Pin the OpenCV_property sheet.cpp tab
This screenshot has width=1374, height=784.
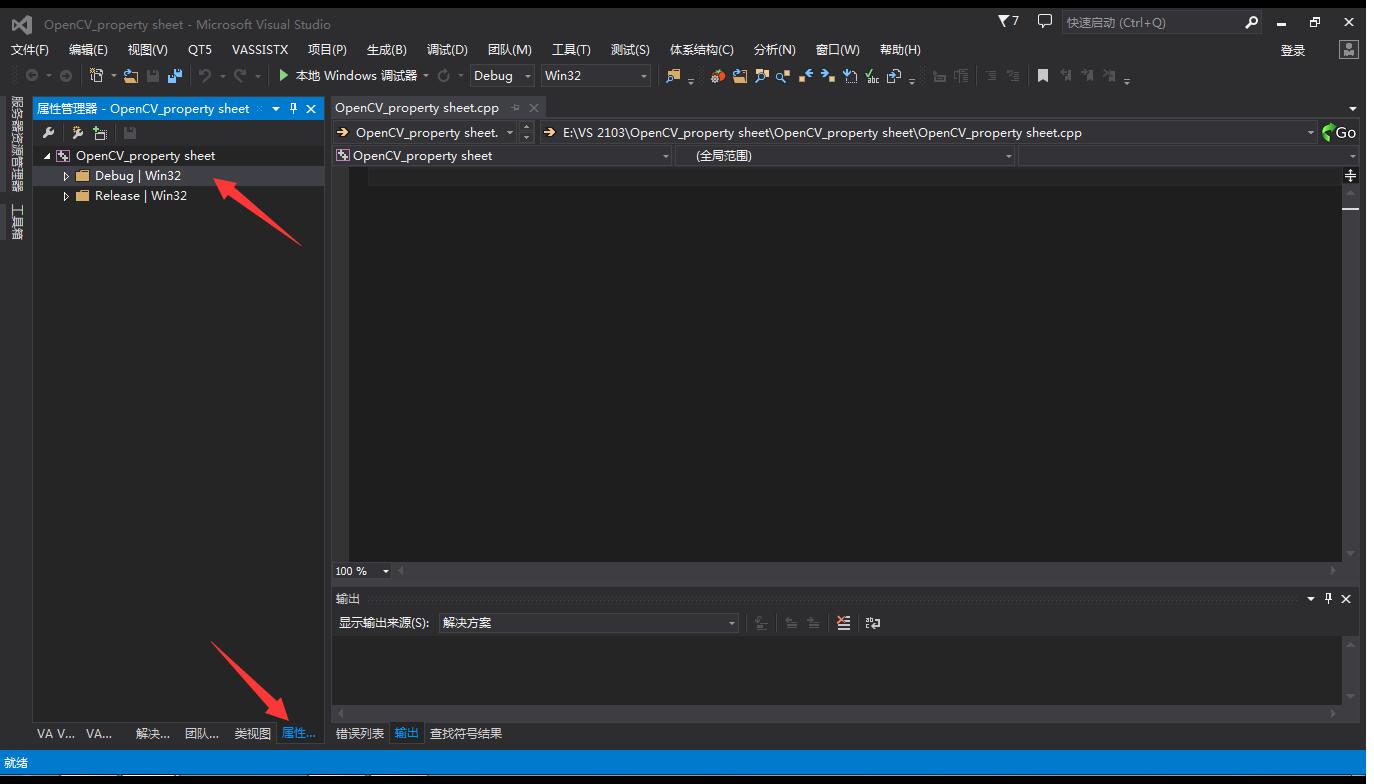pos(516,108)
